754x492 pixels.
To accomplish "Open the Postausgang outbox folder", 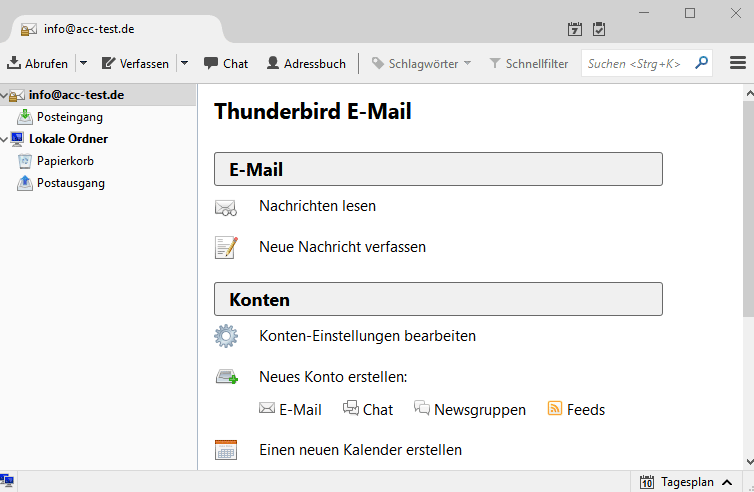I will pyautogui.click(x=71, y=183).
